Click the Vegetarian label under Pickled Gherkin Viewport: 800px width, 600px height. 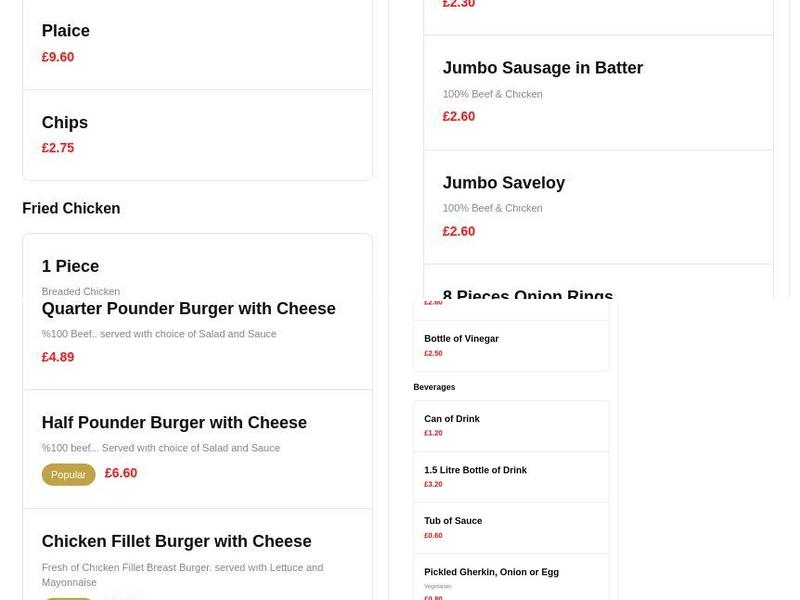pyautogui.click(x=437, y=584)
